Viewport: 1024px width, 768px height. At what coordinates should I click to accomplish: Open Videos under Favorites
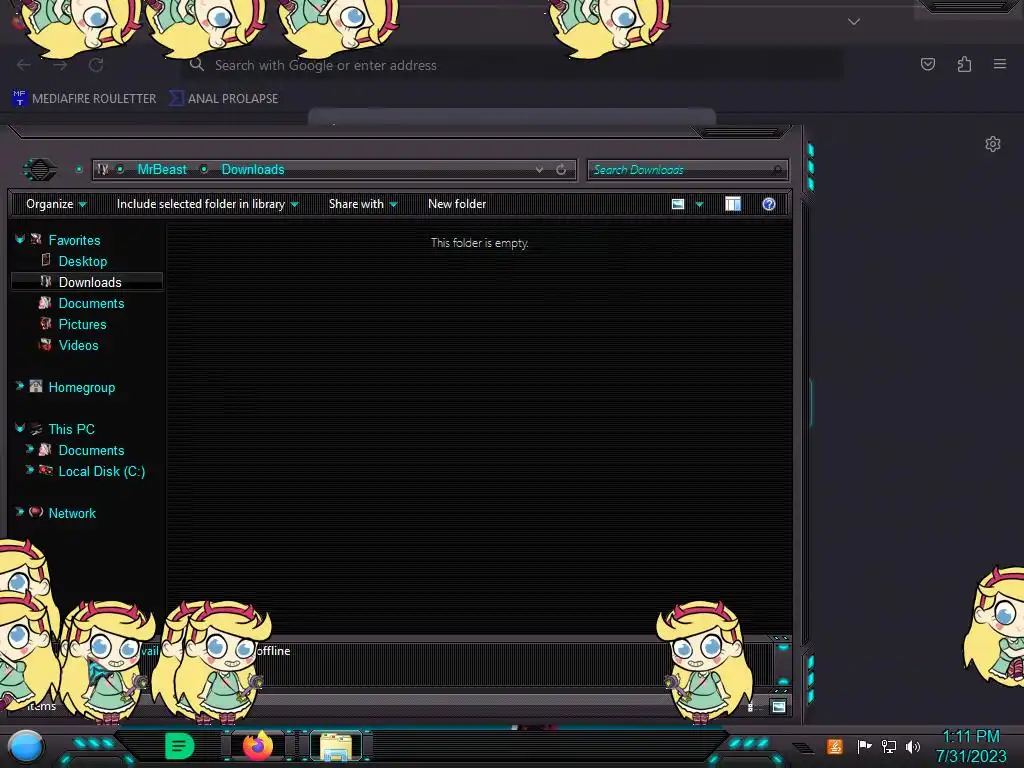[78, 345]
